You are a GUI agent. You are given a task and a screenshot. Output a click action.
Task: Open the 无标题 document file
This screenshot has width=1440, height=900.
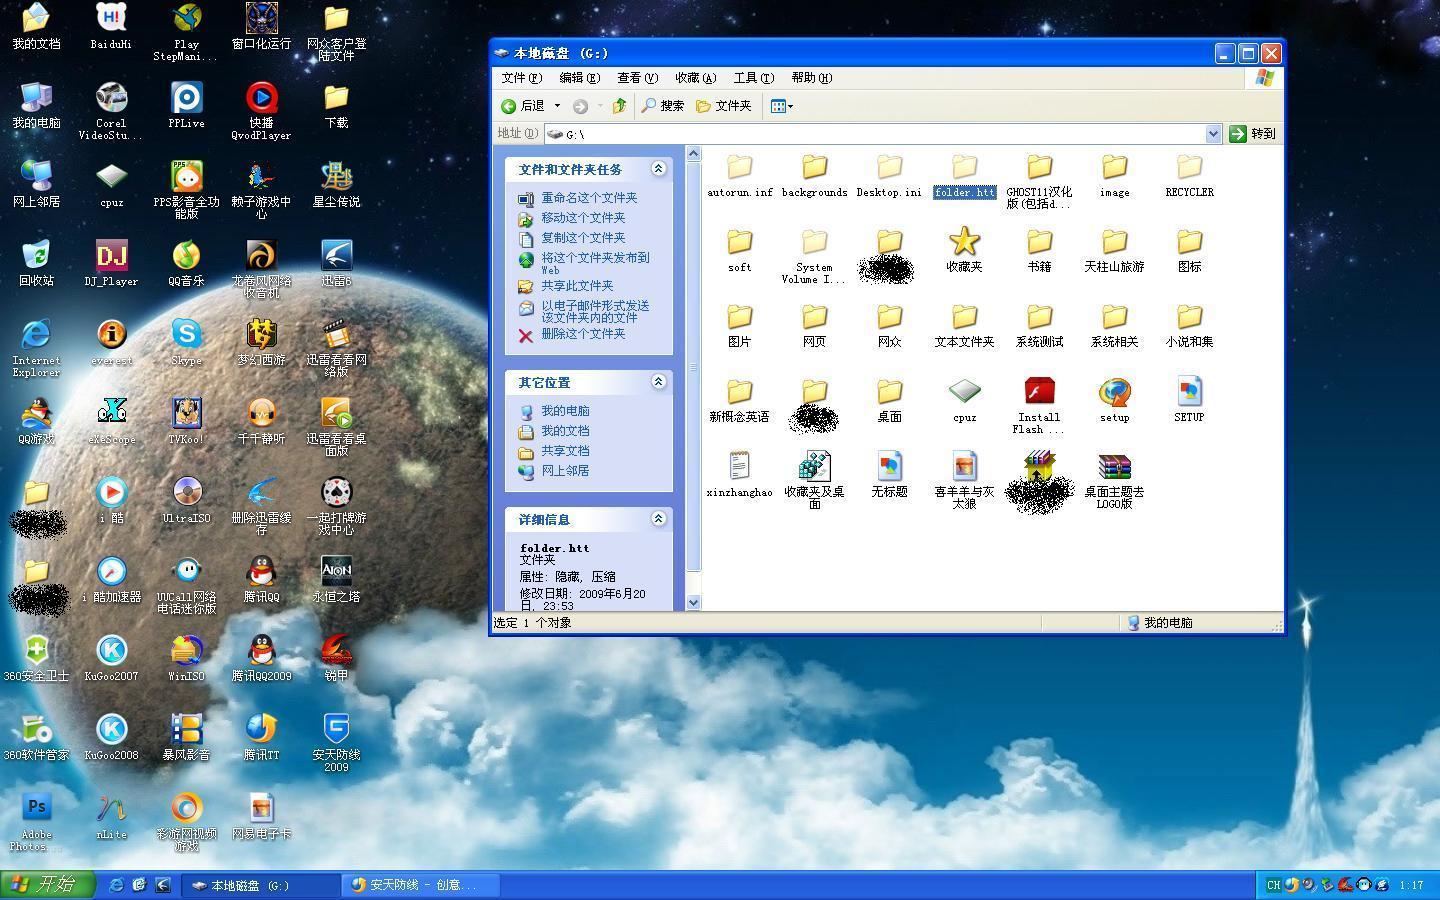point(889,475)
